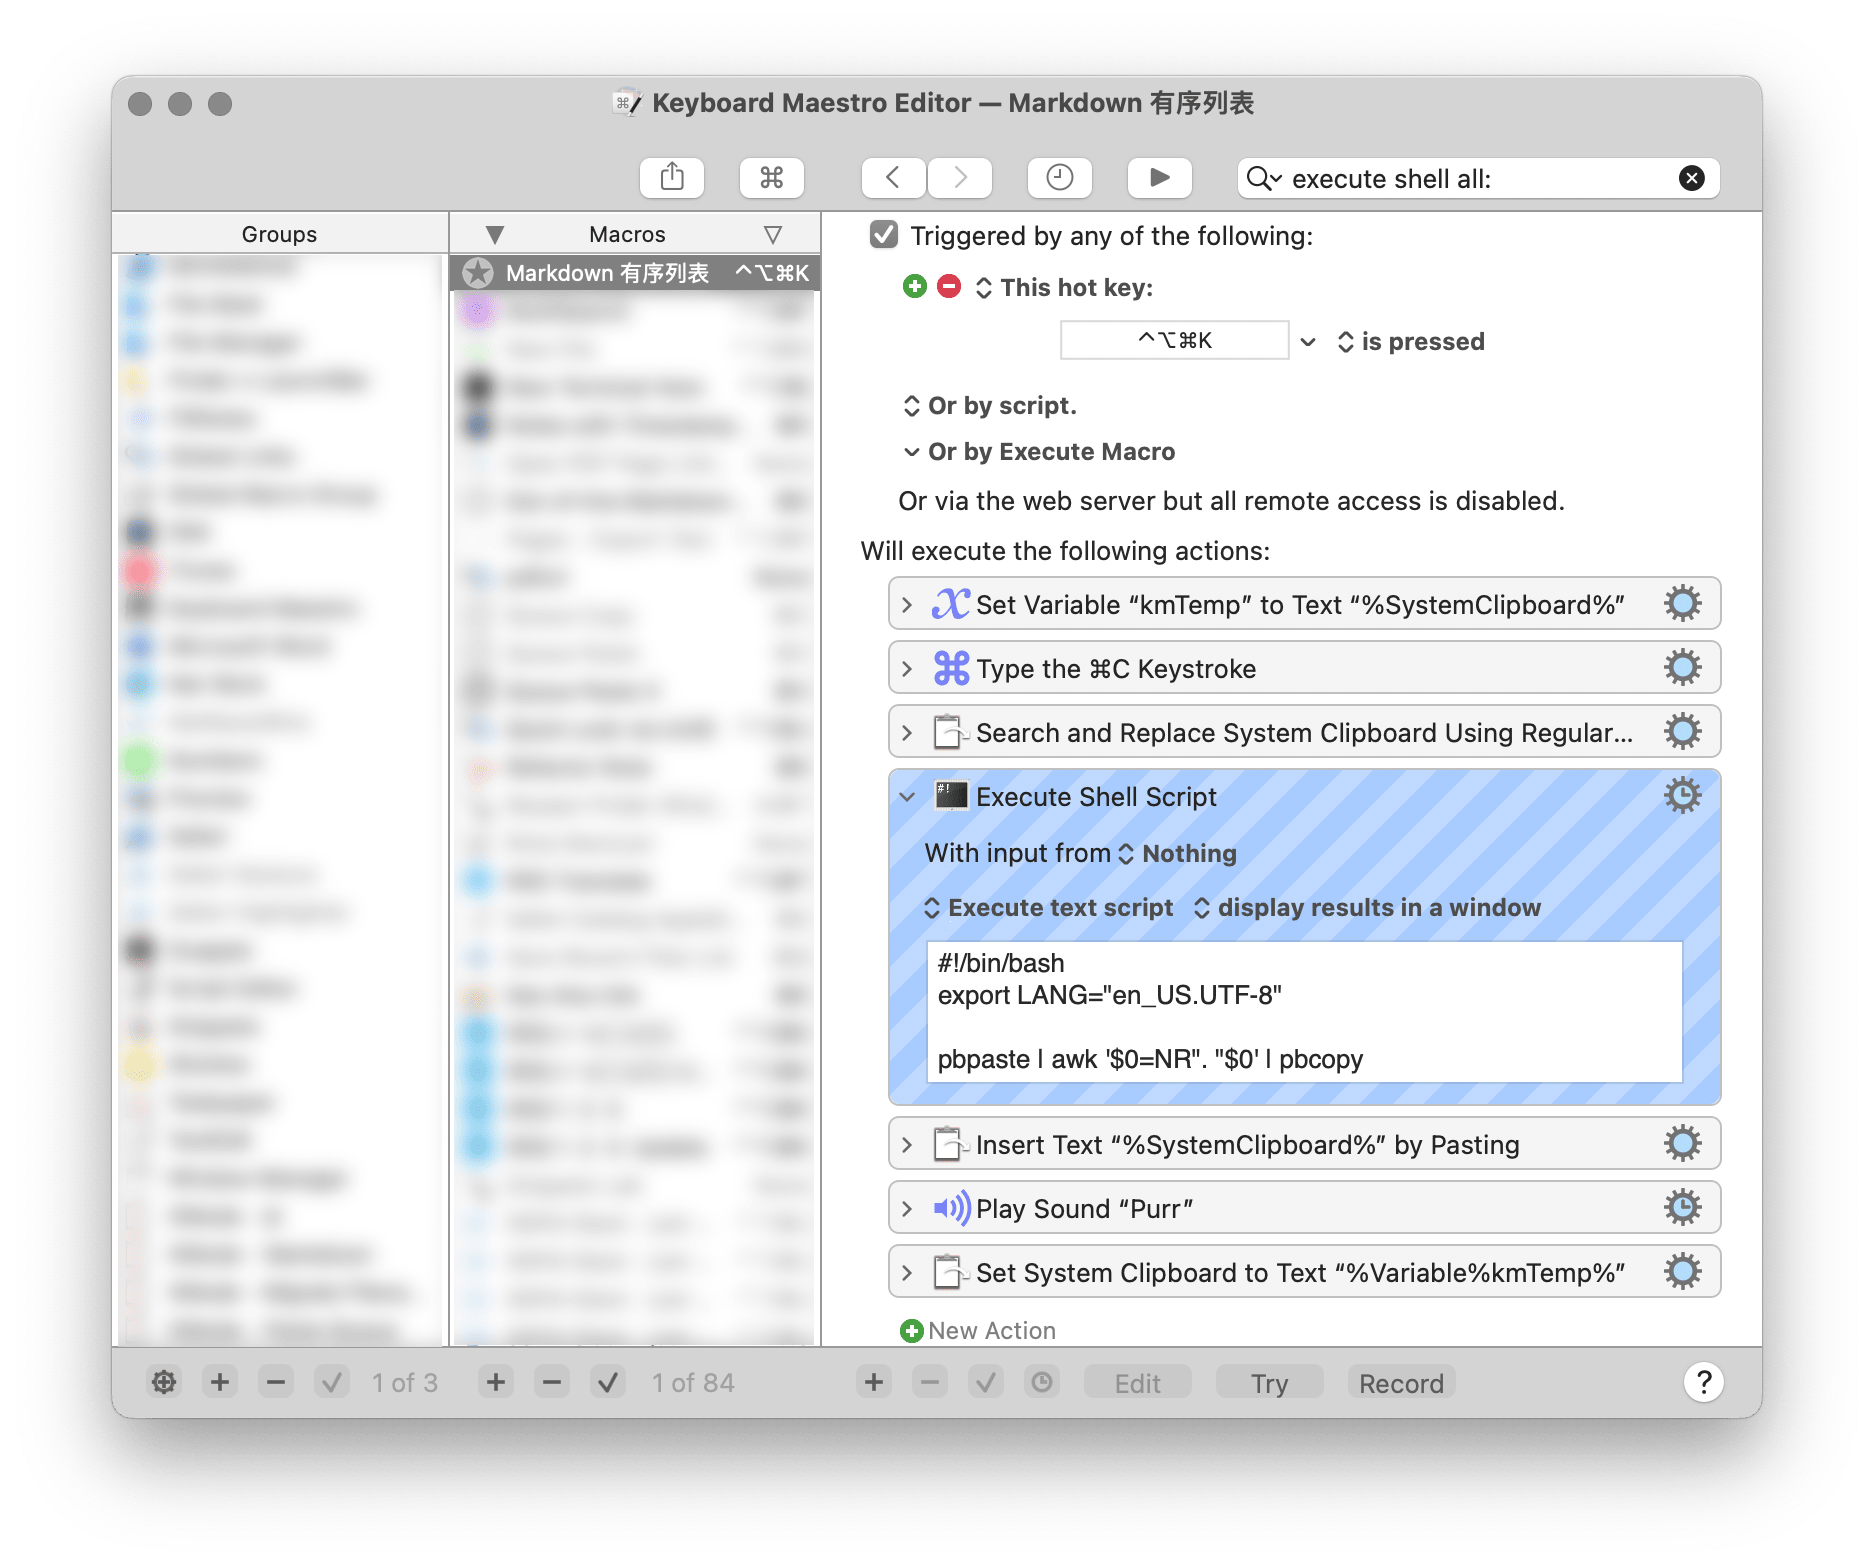Image resolution: width=1874 pixels, height=1566 pixels.
Task: Go back with the left arrow button
Action: click(x=893, y=178)
